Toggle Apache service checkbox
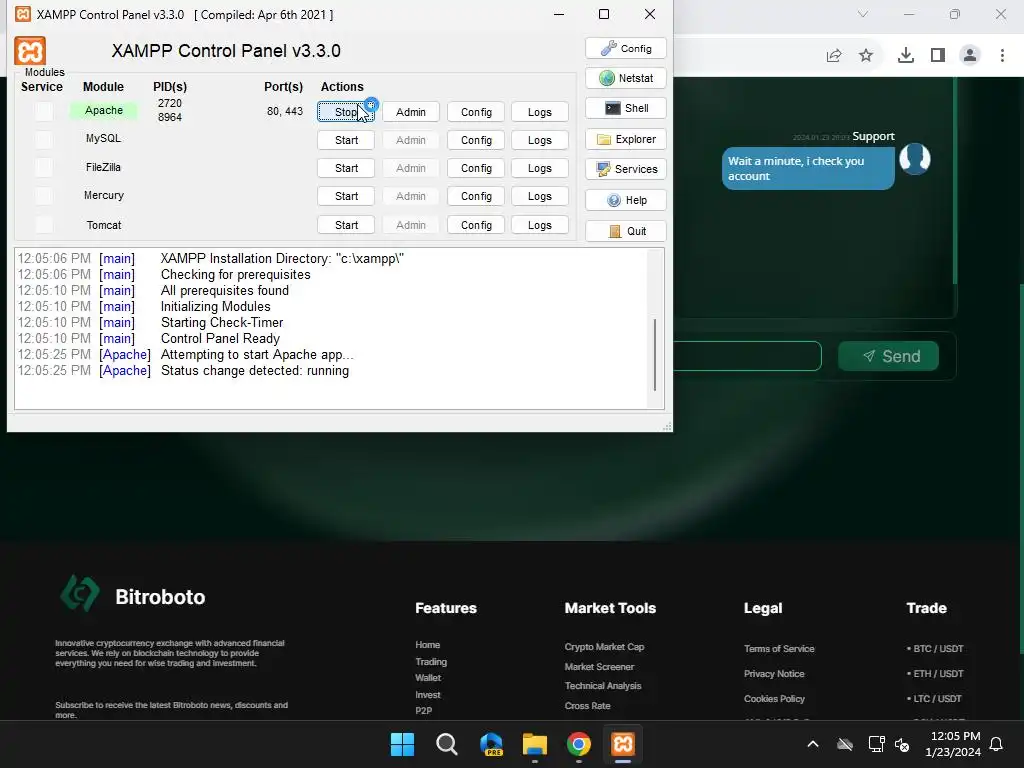This screenshot has height=768, width=1024. click(44, 111)
